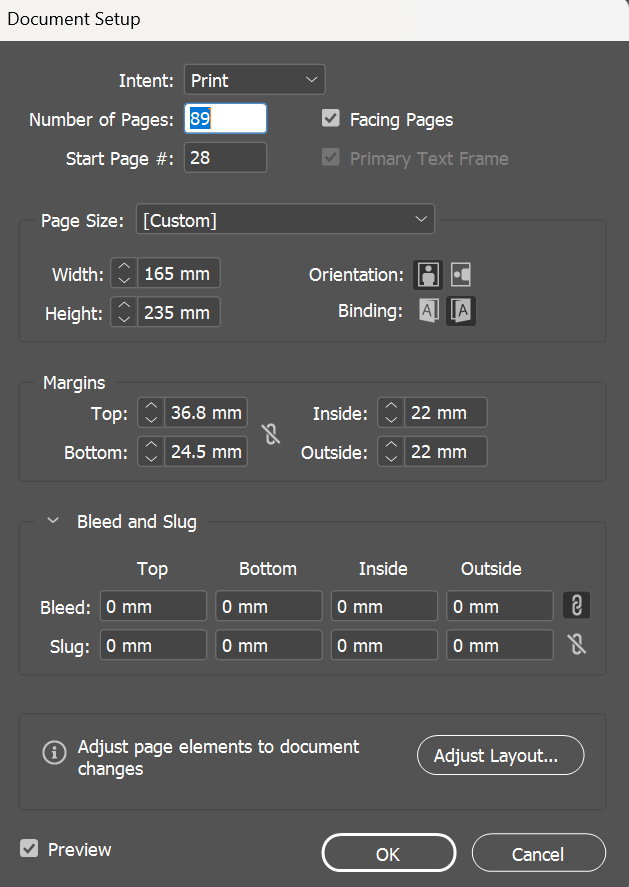Click the Primary Text Frame checkbox
The height and width of the screenshot is (887, 629).
coord(331,158)
